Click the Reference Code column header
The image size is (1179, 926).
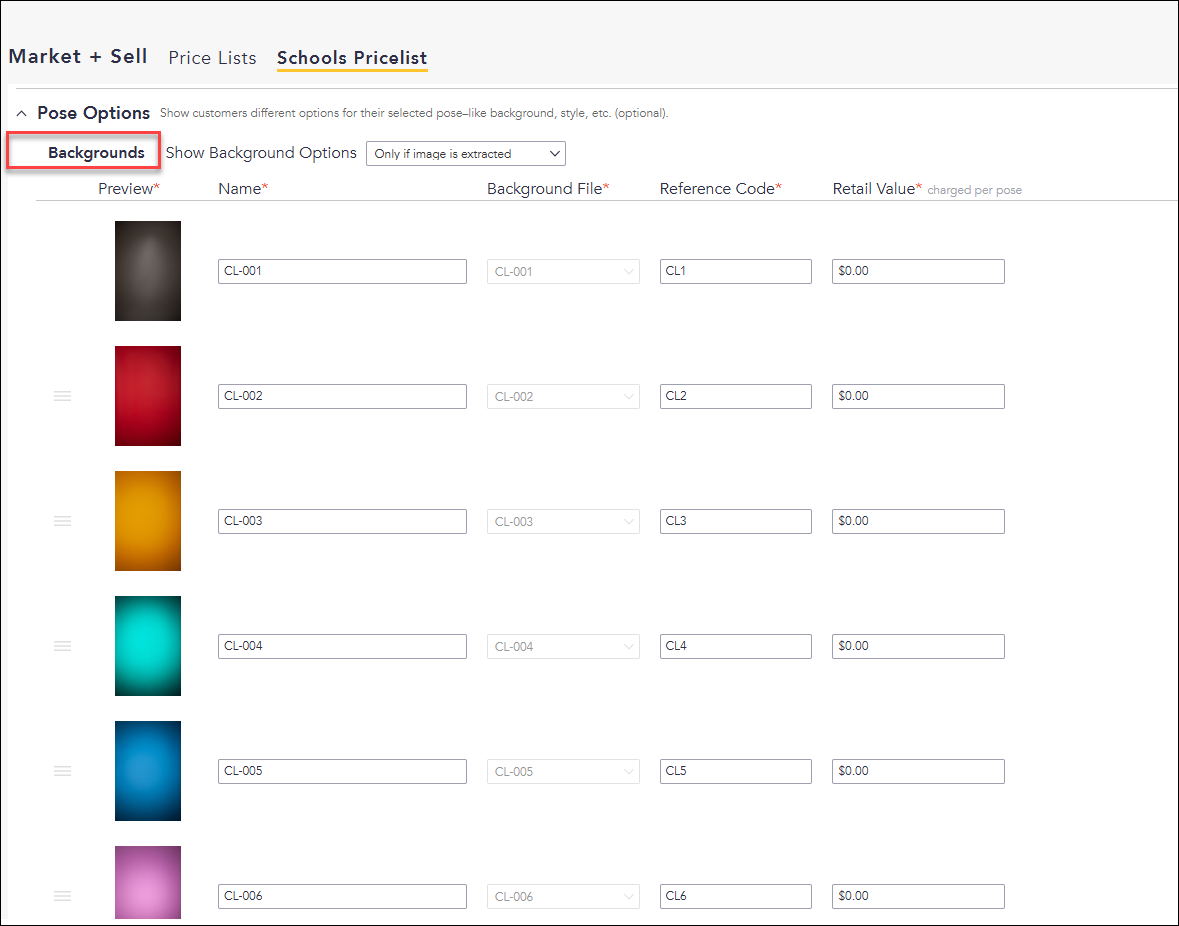[x=720, y=189]
